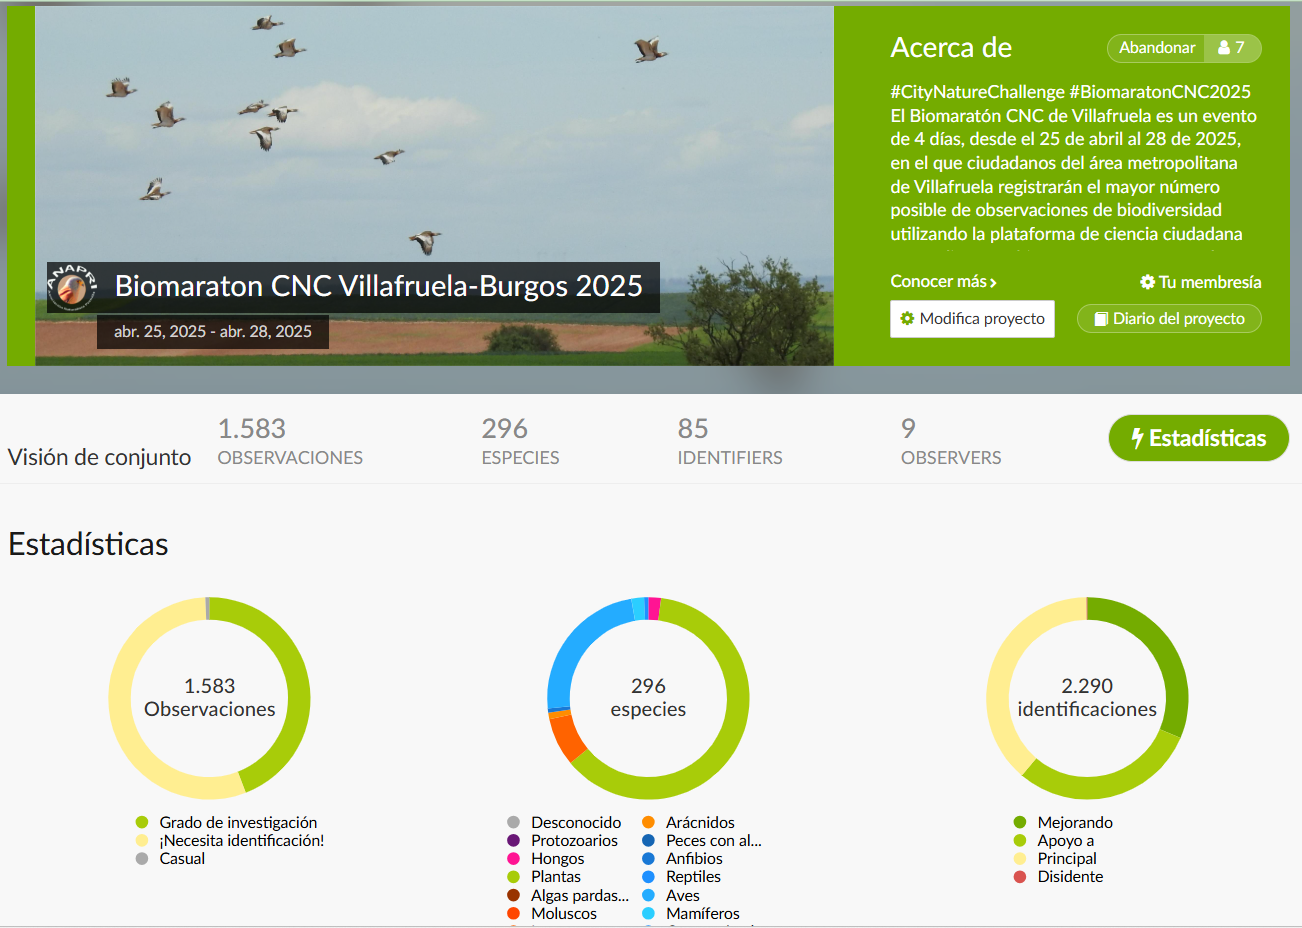Click the Principal legend dot
This screenshot has height=928, width=1302.
click(x=1020, y=859)
